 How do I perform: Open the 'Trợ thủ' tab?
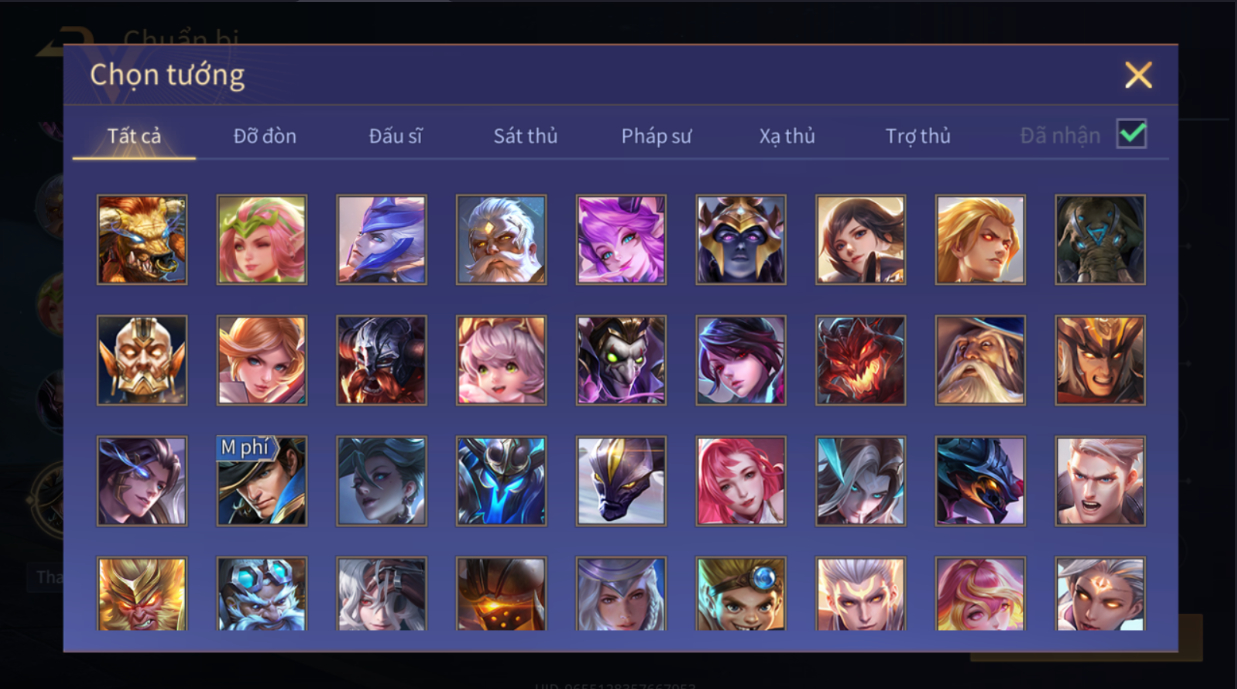[918, 136]
